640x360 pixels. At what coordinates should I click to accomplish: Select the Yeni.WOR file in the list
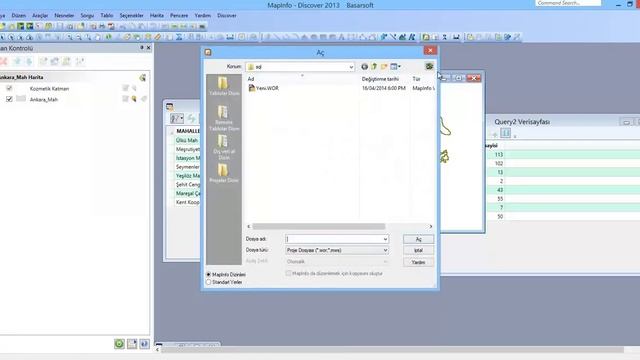pos(264,88)
